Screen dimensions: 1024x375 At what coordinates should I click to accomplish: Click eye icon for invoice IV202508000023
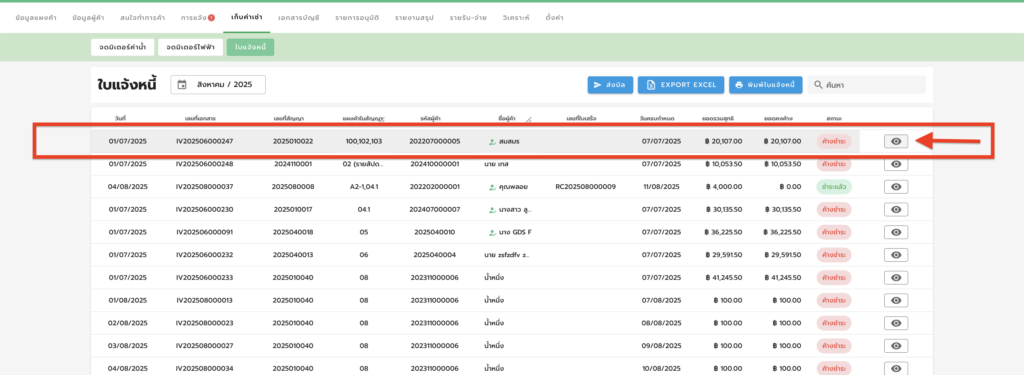(x=896, y=324)
